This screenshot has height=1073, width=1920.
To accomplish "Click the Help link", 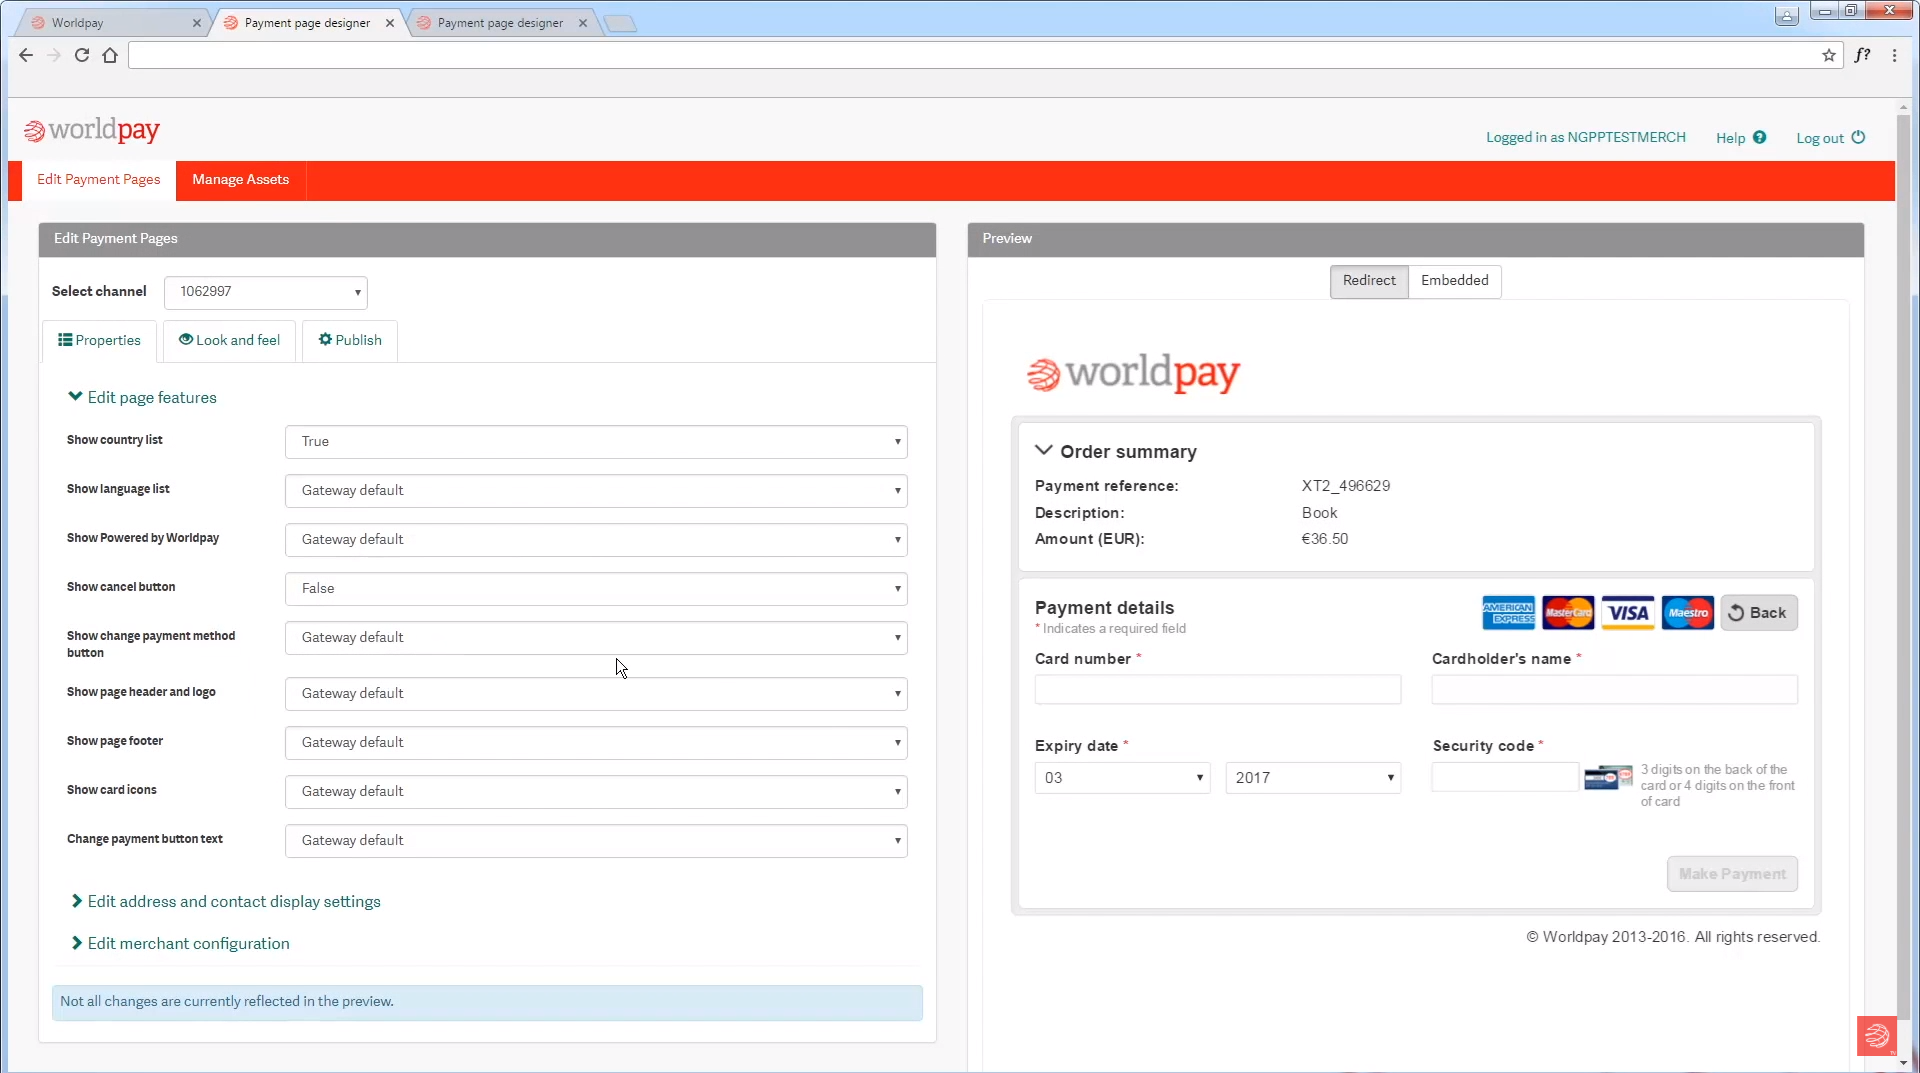I will tap(1731, 138).
